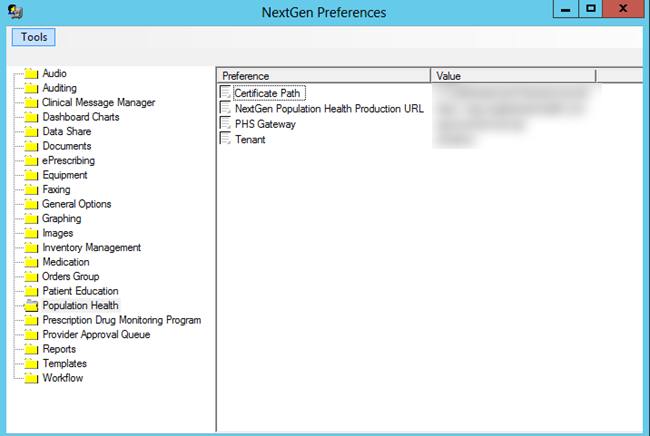
Task: Click the Reports folder icon
Action: point(31,349)
